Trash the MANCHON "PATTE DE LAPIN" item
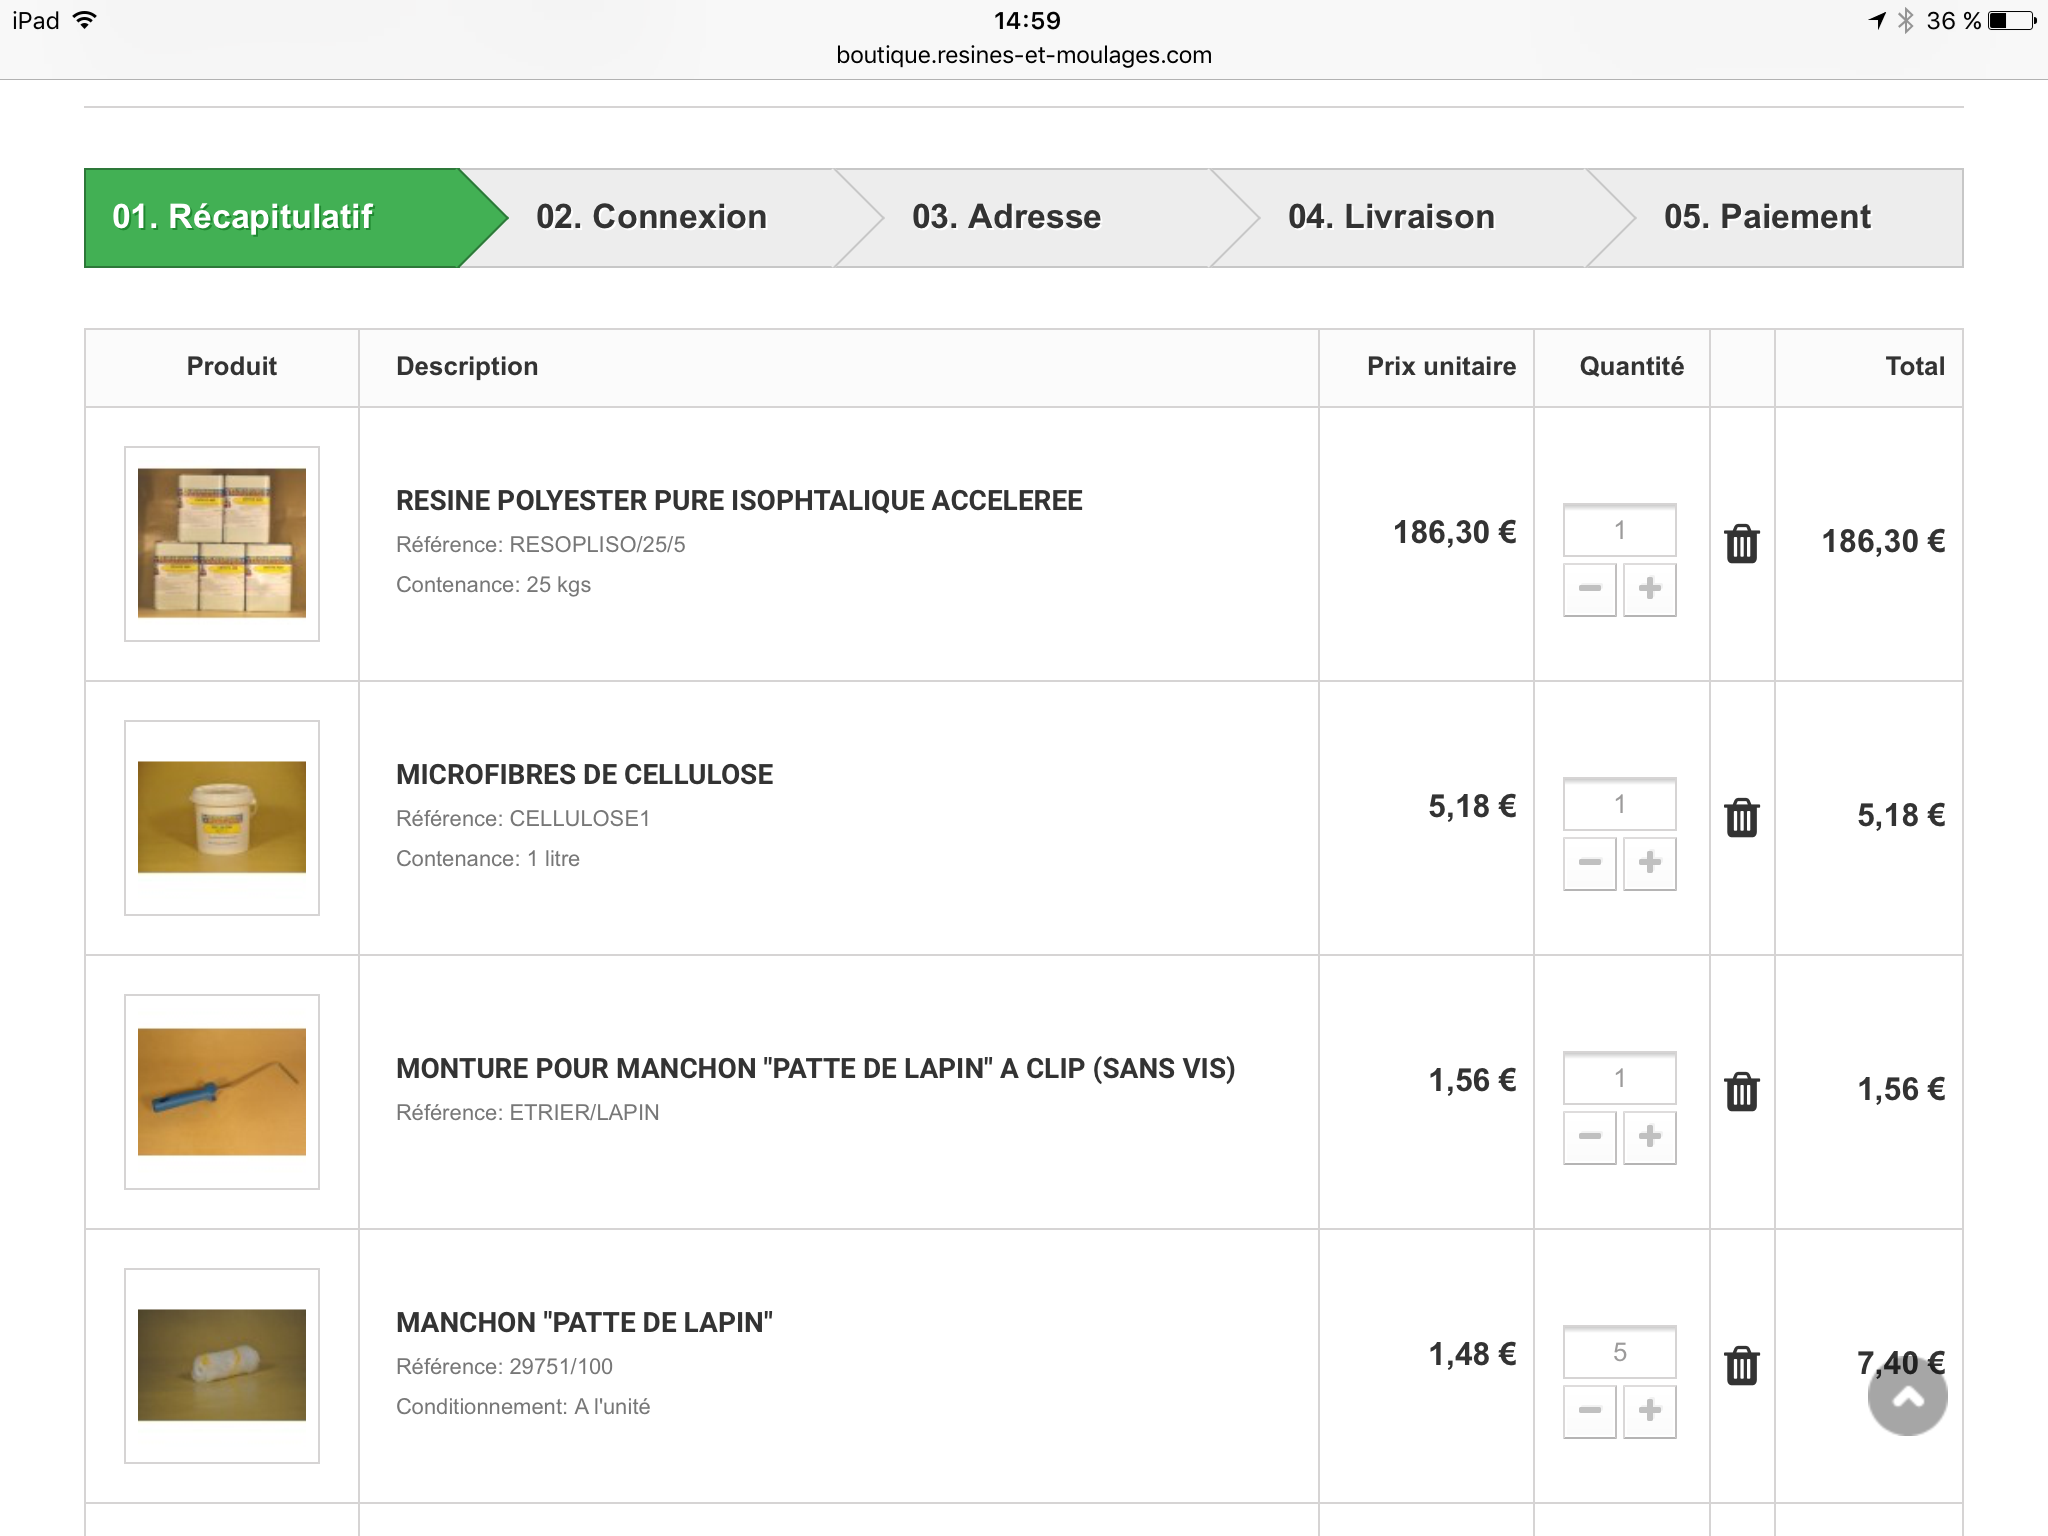The width and height of the screenshot is (2048, 1536). (1741, 1366)
